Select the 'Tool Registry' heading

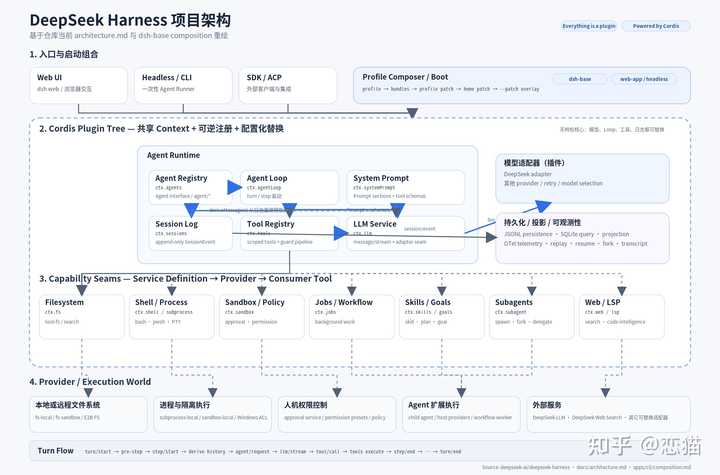click(x=270, y=224)
